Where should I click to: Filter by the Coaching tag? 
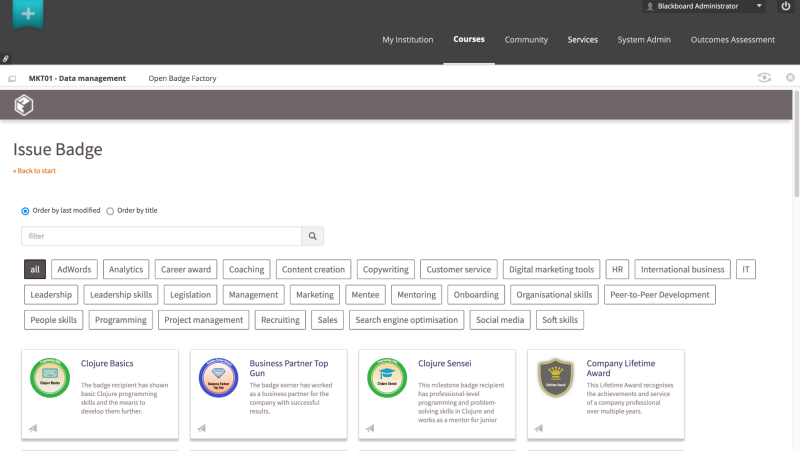tap(246, 269)
